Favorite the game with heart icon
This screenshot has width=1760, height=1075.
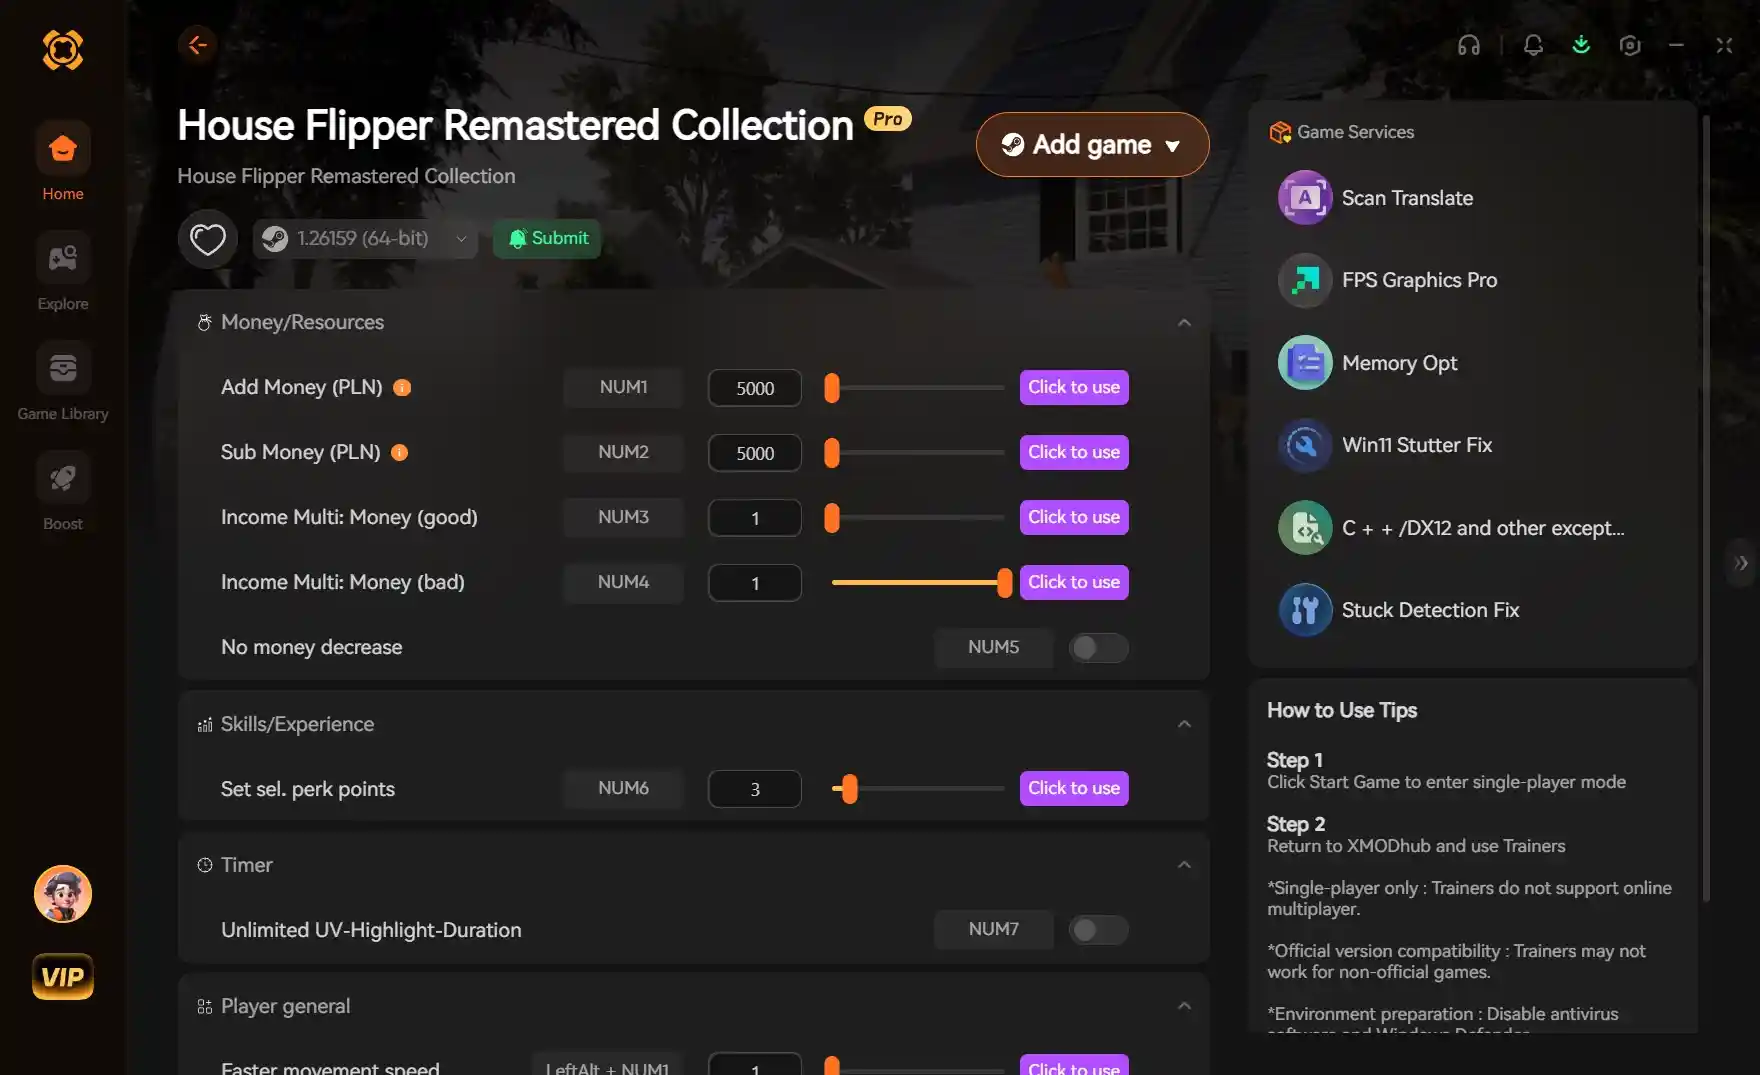point(207,238)
